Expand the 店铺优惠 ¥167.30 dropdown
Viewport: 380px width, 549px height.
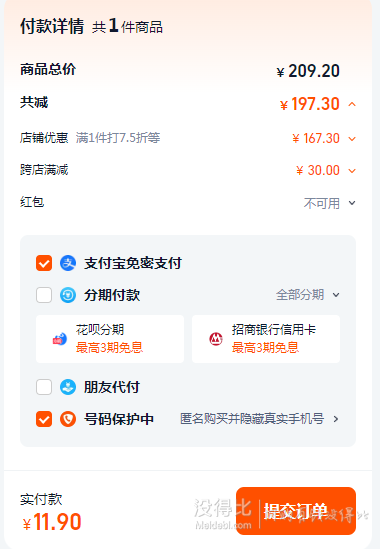coord(352,139)
